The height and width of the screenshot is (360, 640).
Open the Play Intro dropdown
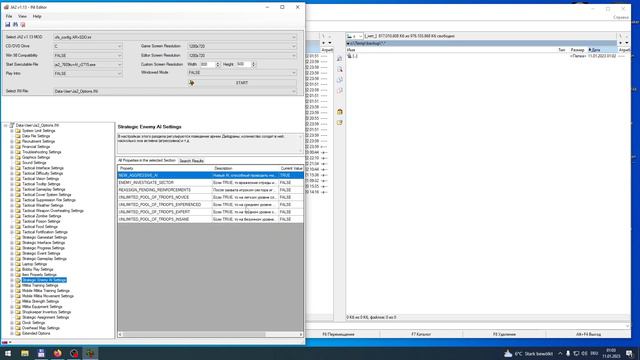click(87, 73)
